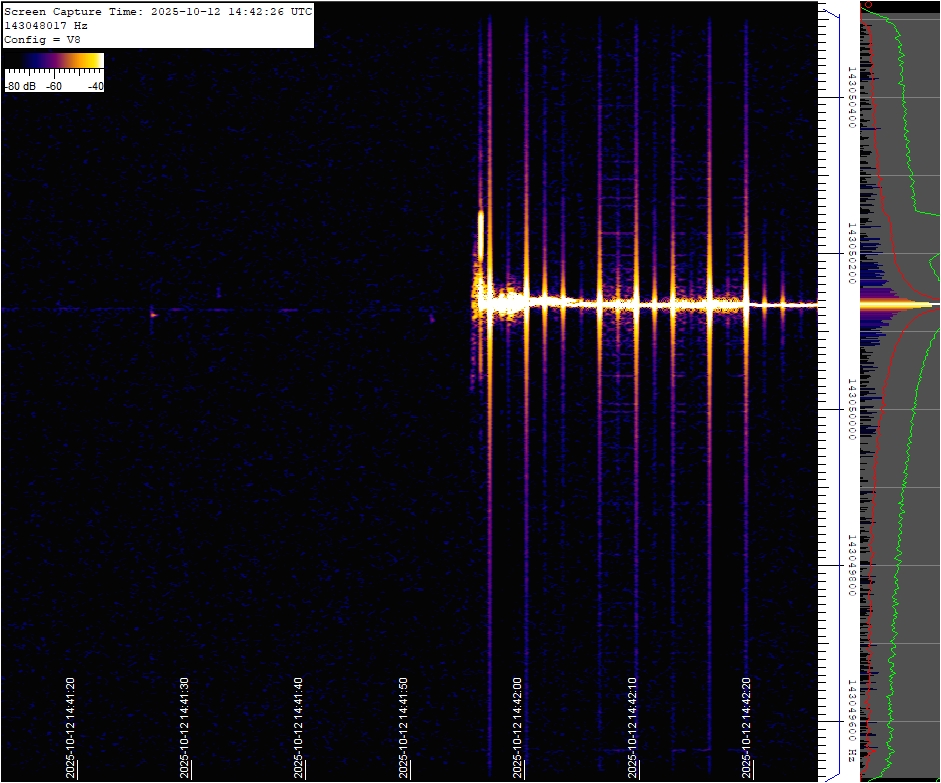Click the red circle marker above spectrum graph
The image size is (941, 783).
tap(867, 5)
